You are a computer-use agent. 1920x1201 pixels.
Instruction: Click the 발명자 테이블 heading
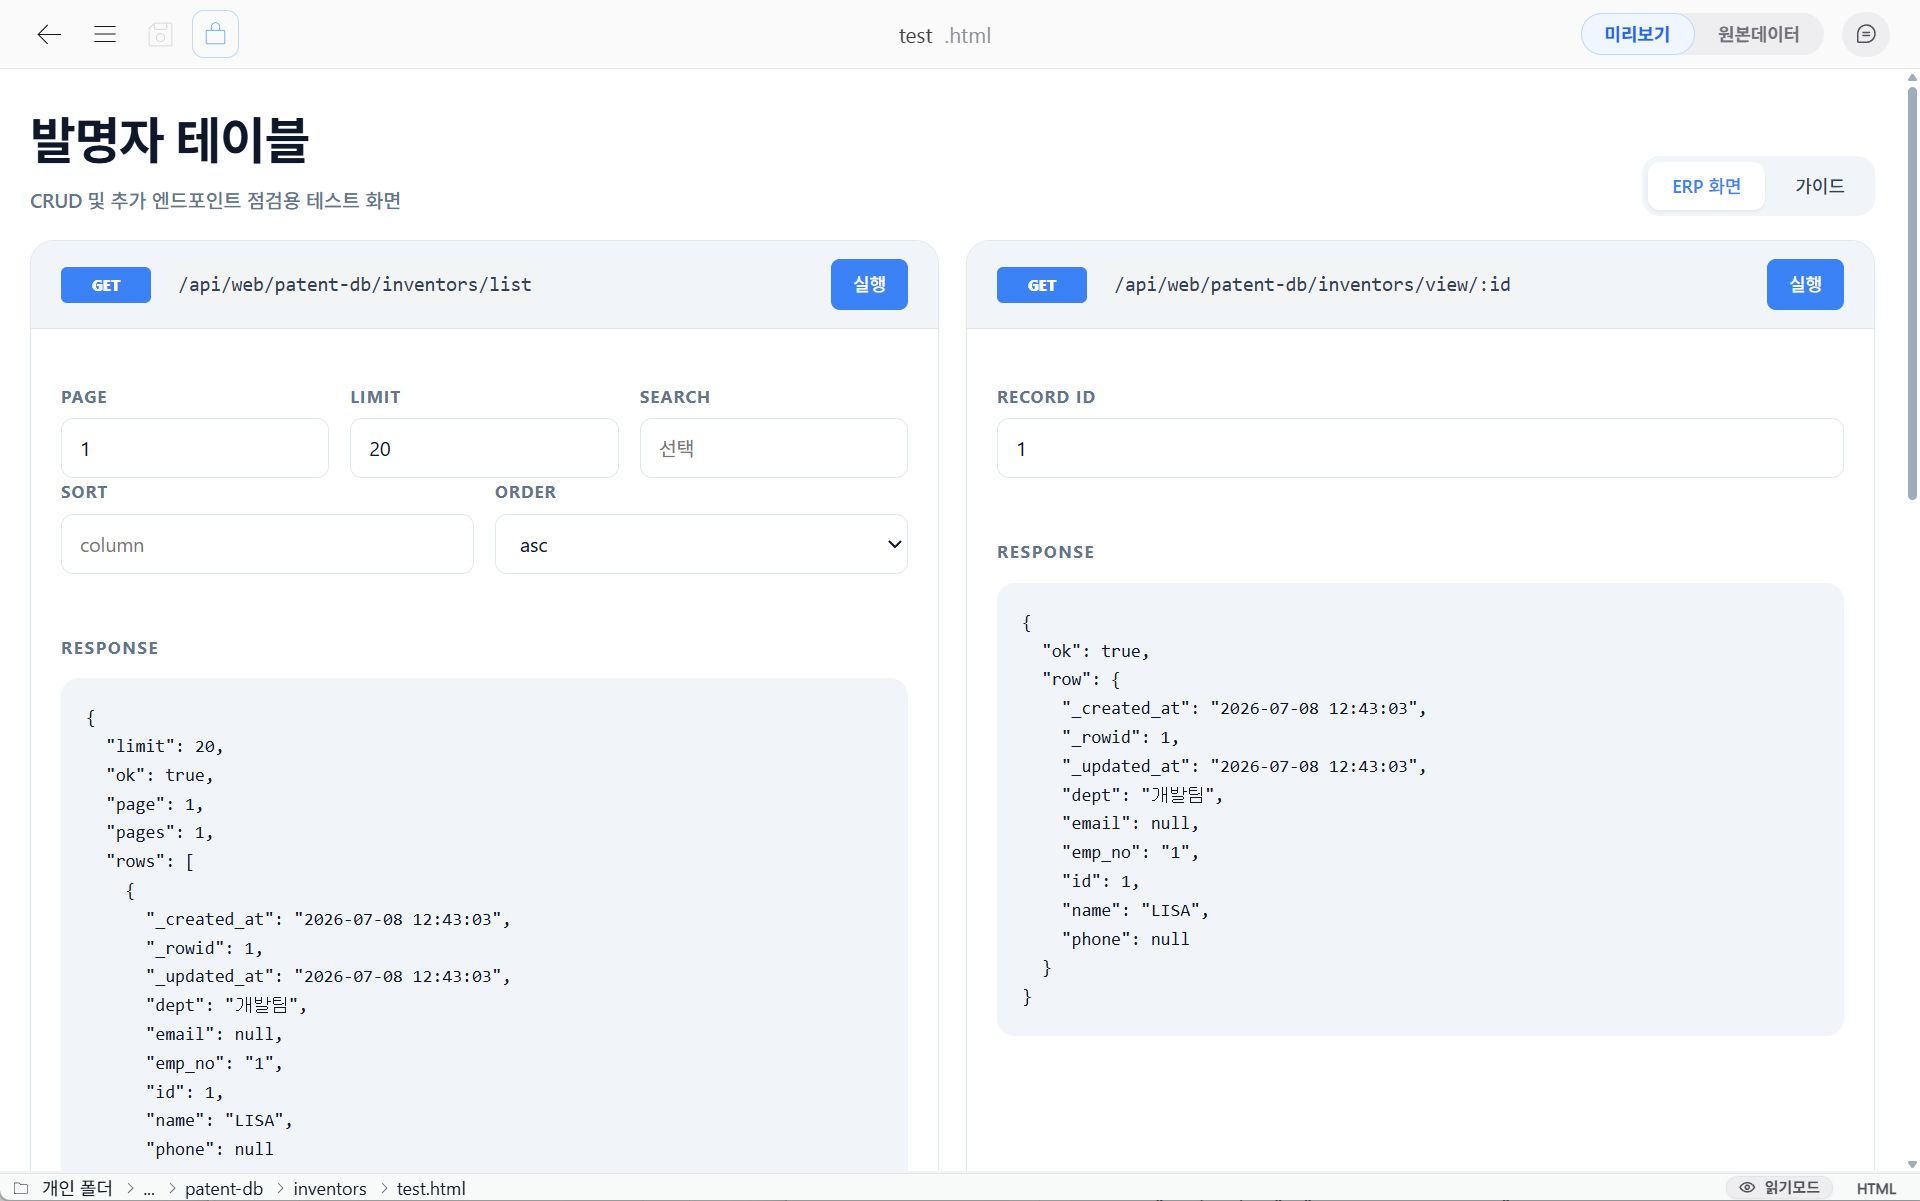[170, 139]
